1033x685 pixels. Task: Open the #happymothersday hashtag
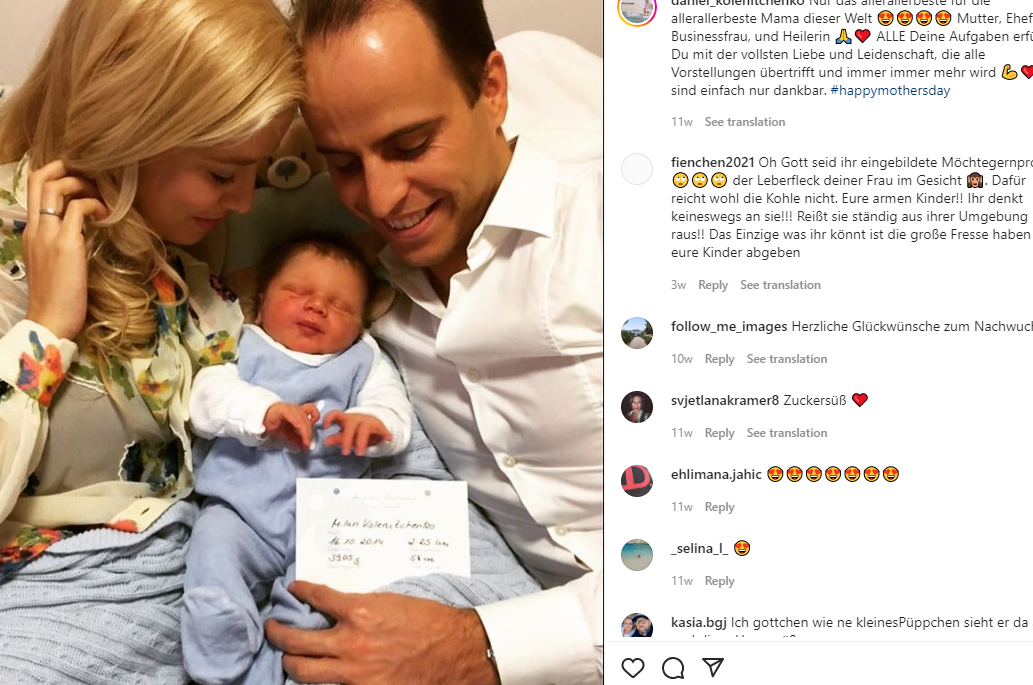pos(890,90)
